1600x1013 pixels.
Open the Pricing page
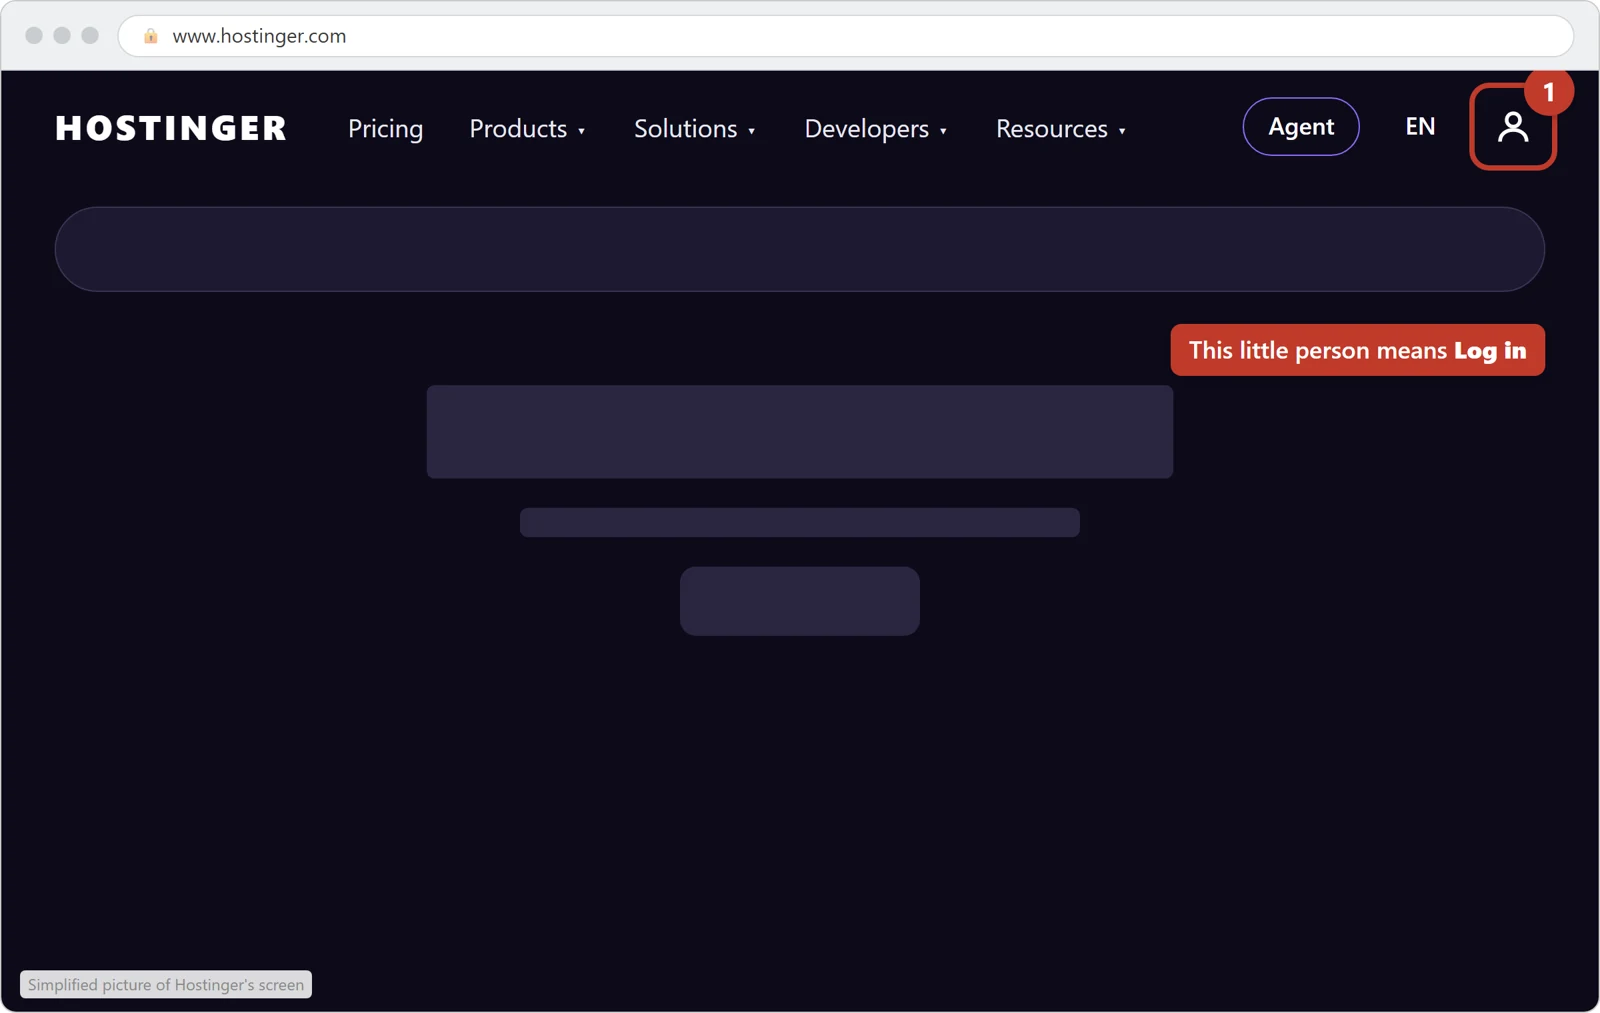pos(385,129)
